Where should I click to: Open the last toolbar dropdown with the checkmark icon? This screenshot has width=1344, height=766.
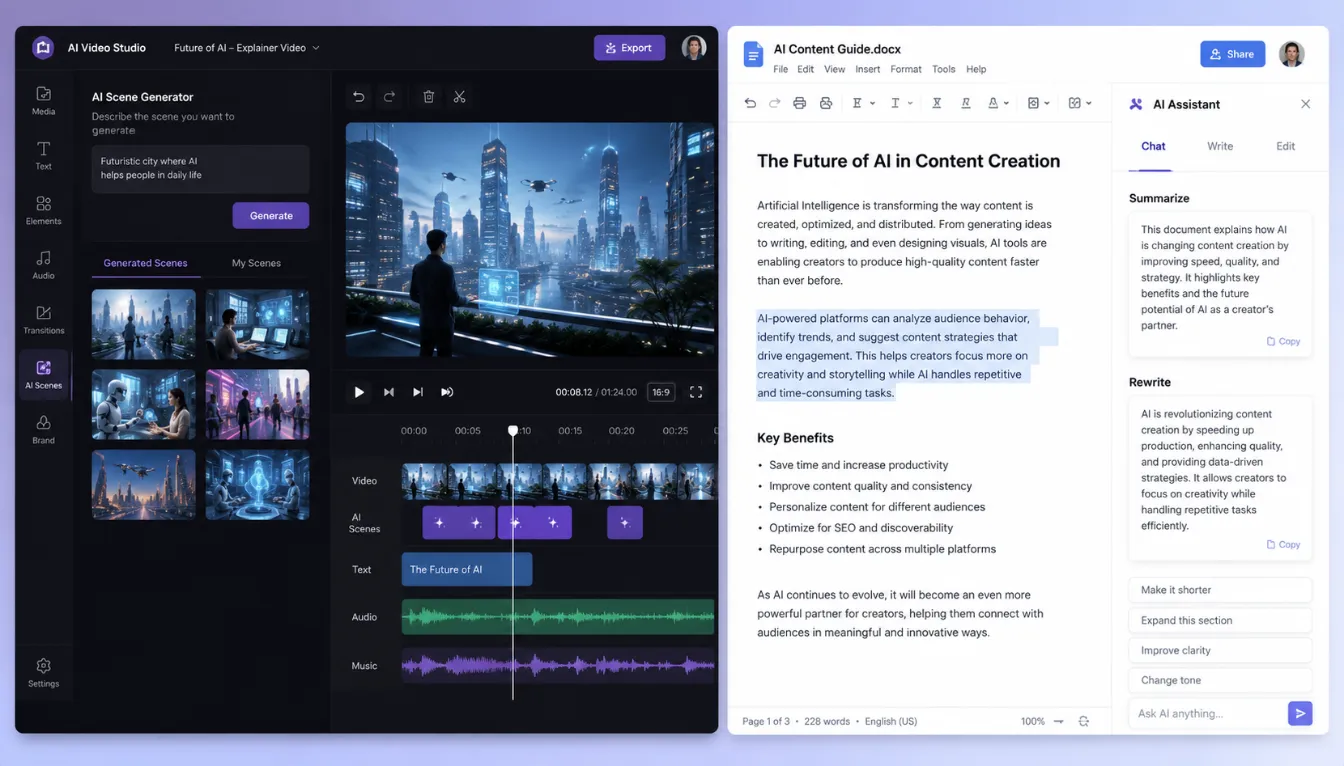pyautogui.click(x=1080, y=103)
